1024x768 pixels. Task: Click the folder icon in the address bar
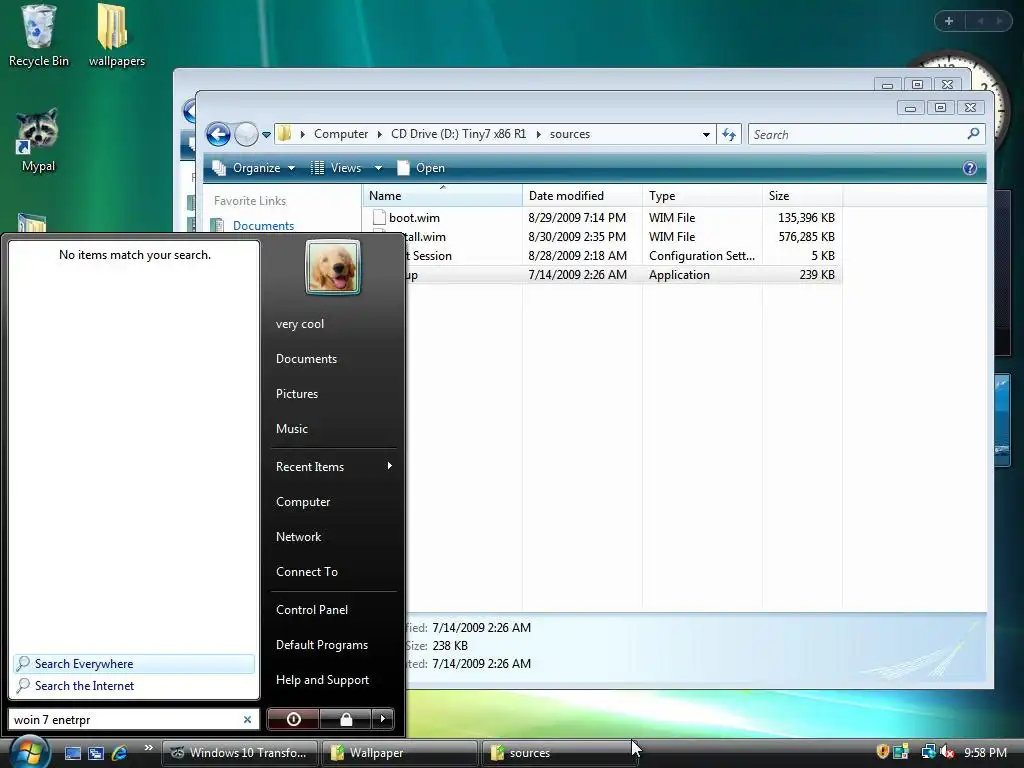tap(284, 134)
